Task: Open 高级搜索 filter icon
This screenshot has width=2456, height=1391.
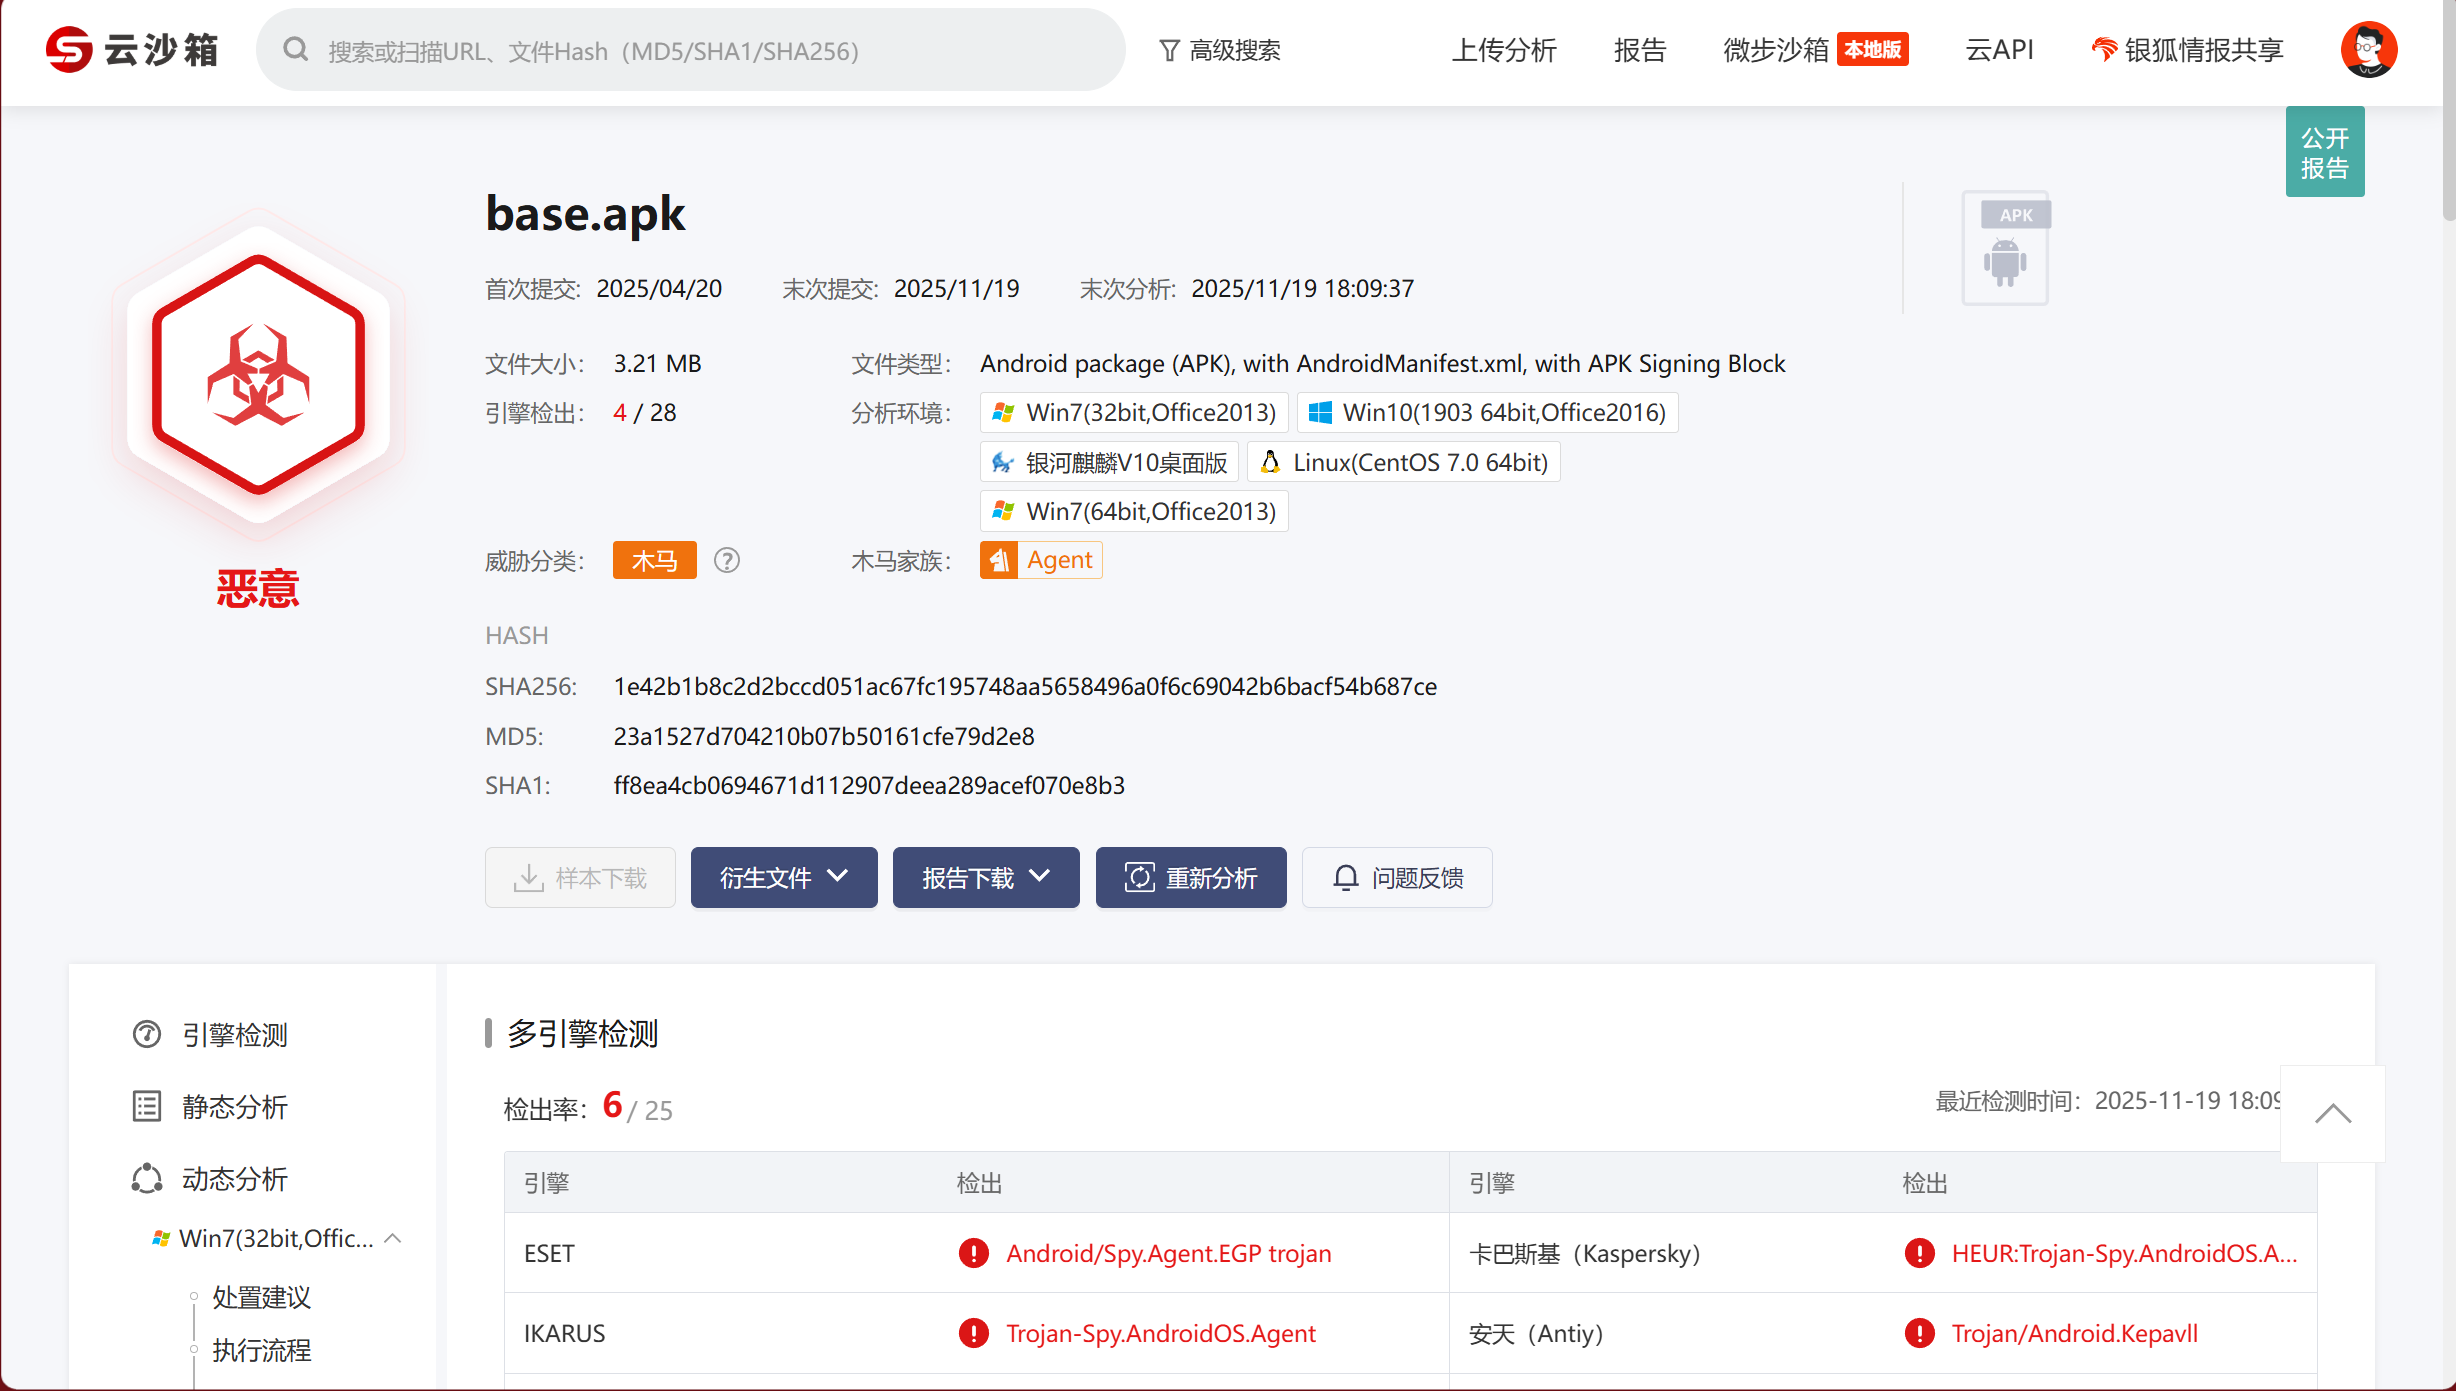Action: tap(1169, 50)
